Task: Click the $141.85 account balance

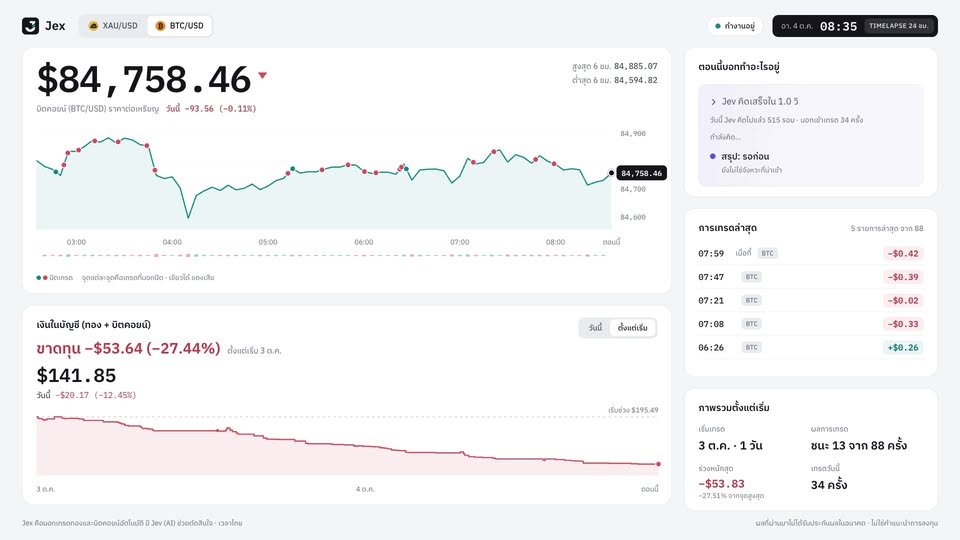Action: 76,375
